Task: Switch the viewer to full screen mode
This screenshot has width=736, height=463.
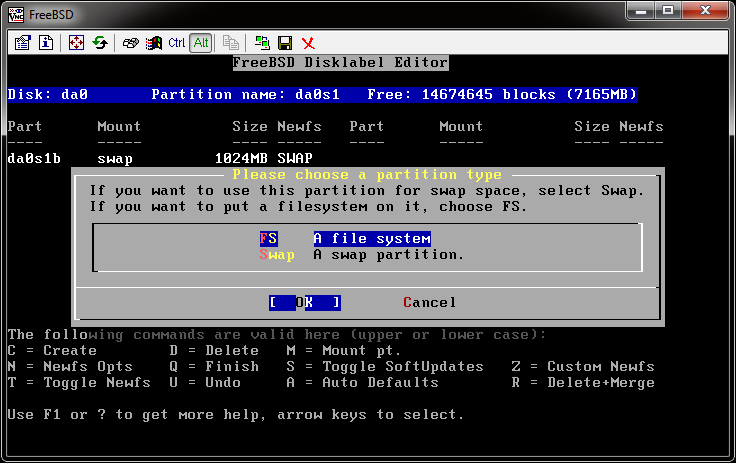Action: point(77,43)
